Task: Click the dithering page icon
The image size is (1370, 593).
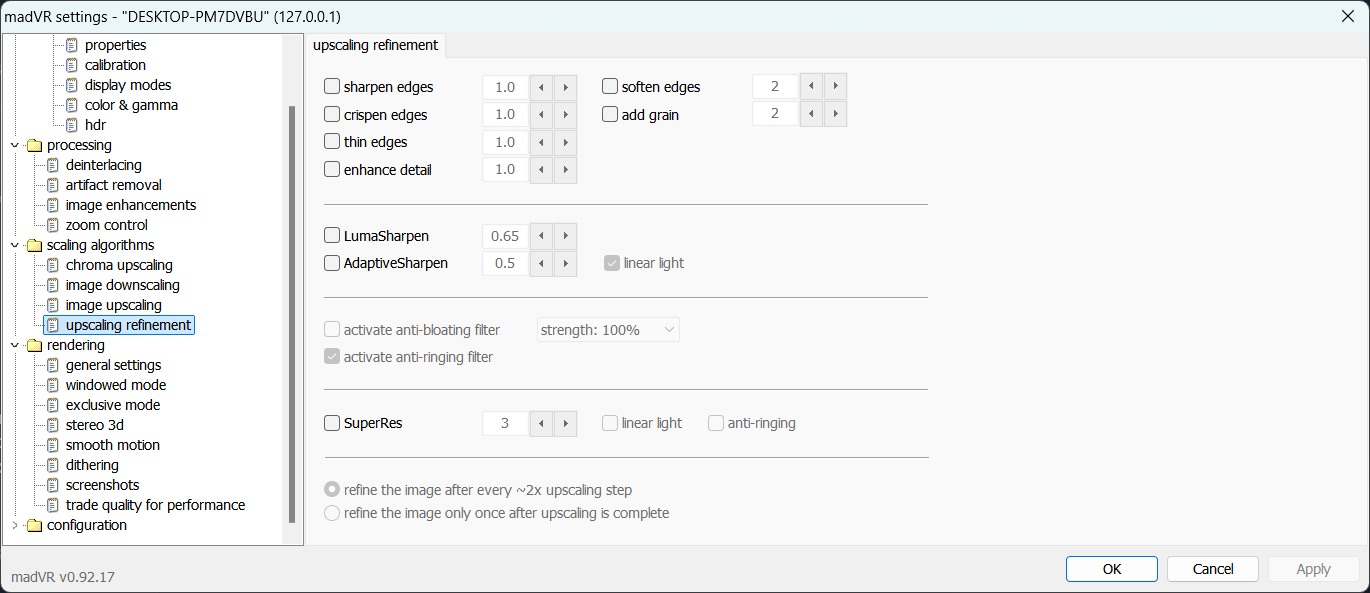Action: [x=53, y=465]
